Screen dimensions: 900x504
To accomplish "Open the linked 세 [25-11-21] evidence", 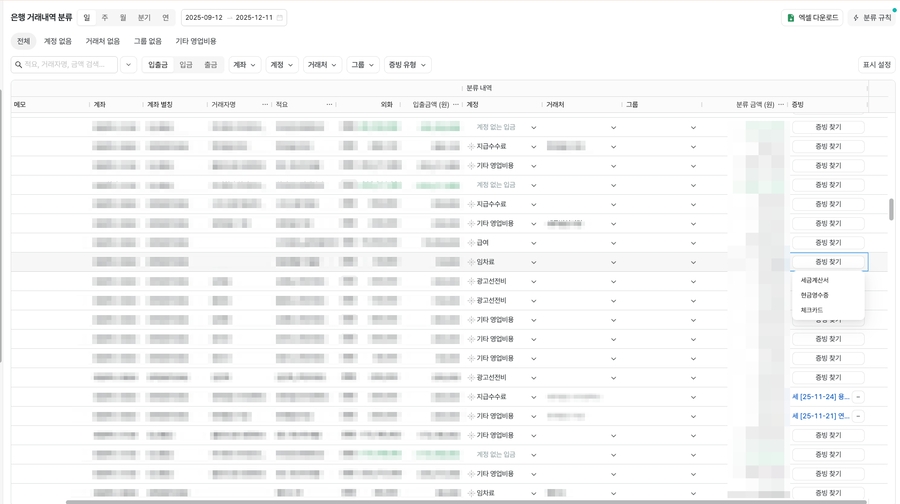I will (821, 416).
